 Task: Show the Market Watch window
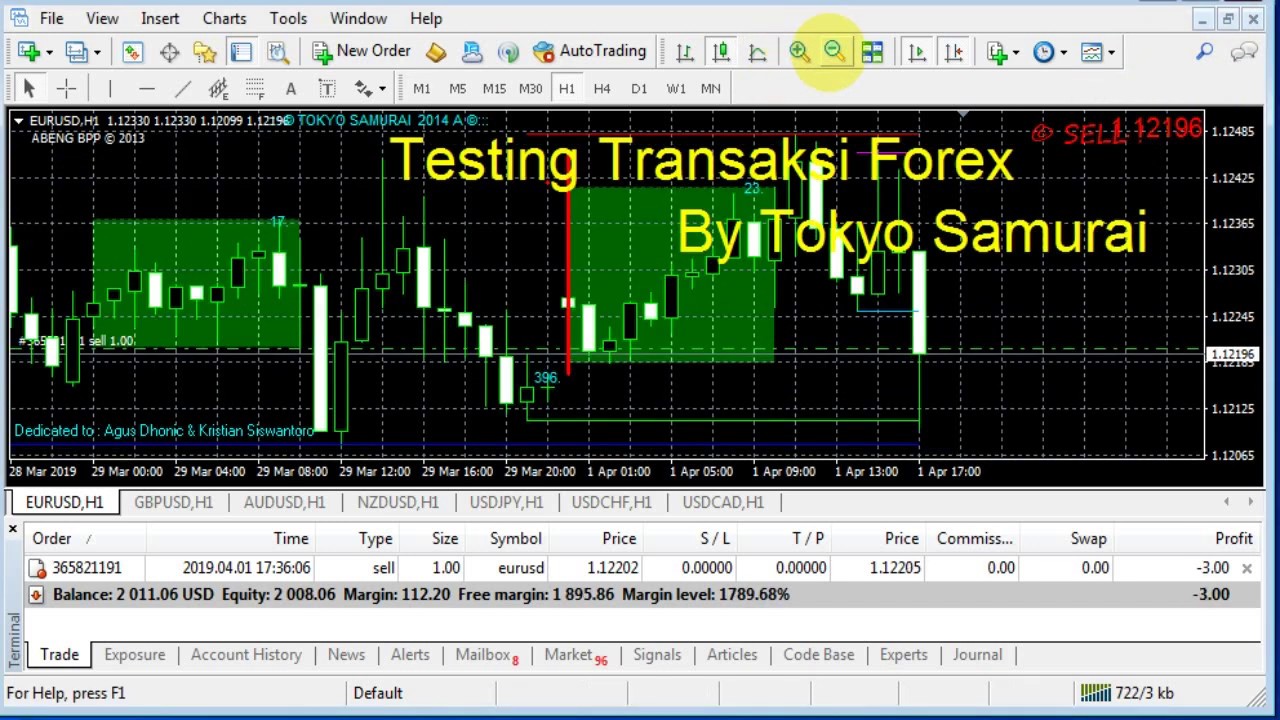point(133,52)
